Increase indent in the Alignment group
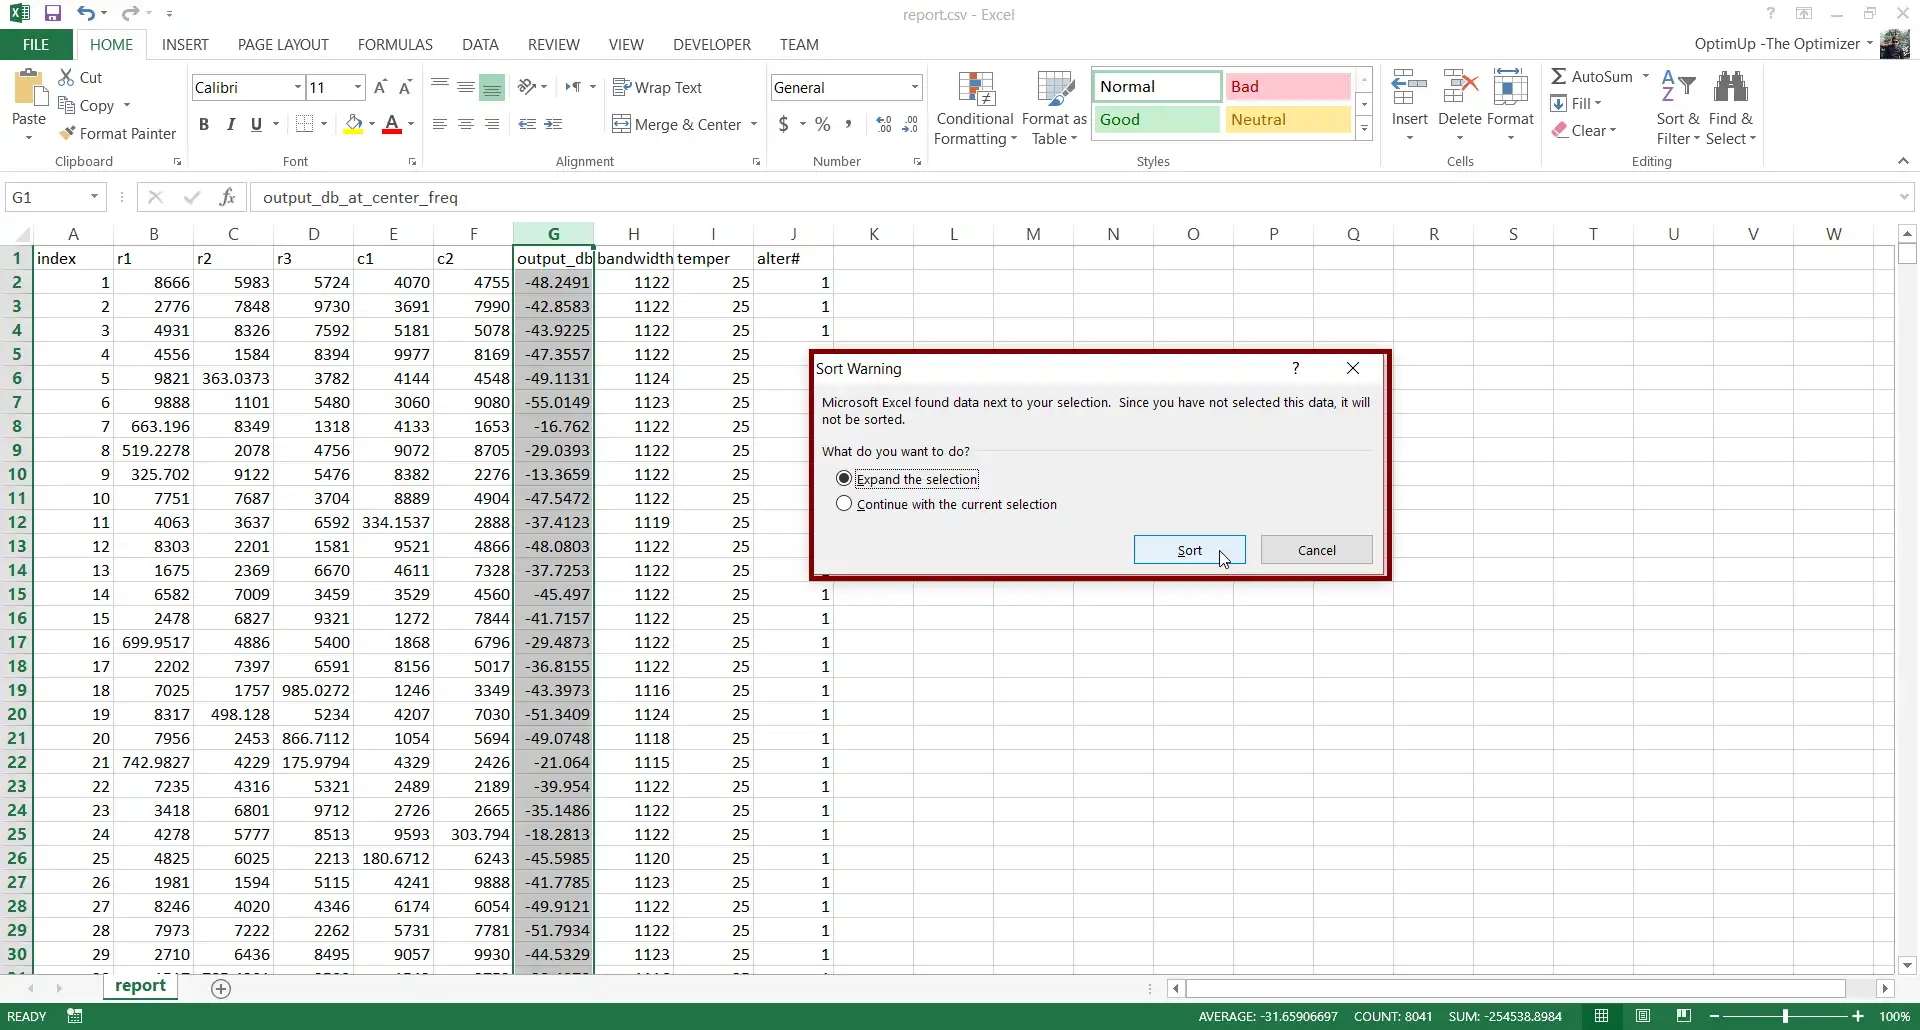The height and width of the screenshot is (1030, 1920). point(553,124)
